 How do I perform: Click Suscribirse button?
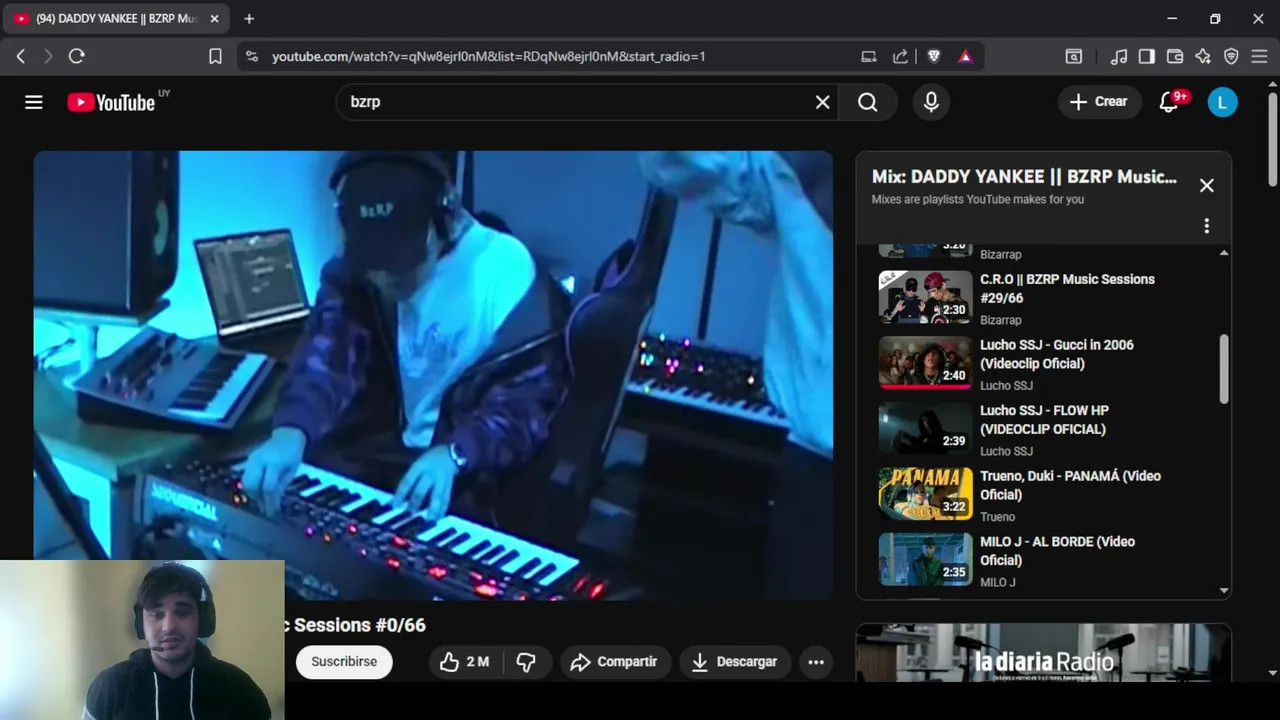coord(344,662)
